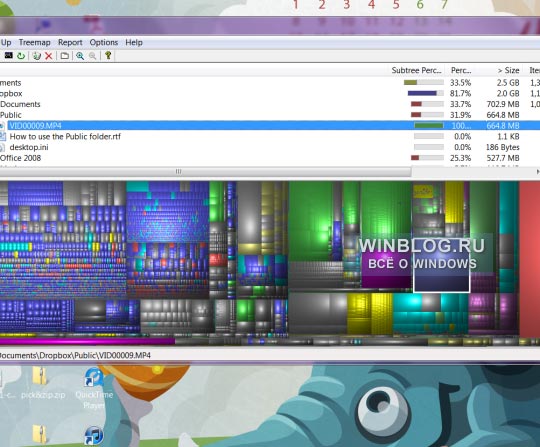Select How to use the Public folder.rtf
The height and width of the screenshot is (447, 540).
pos(65,136)
